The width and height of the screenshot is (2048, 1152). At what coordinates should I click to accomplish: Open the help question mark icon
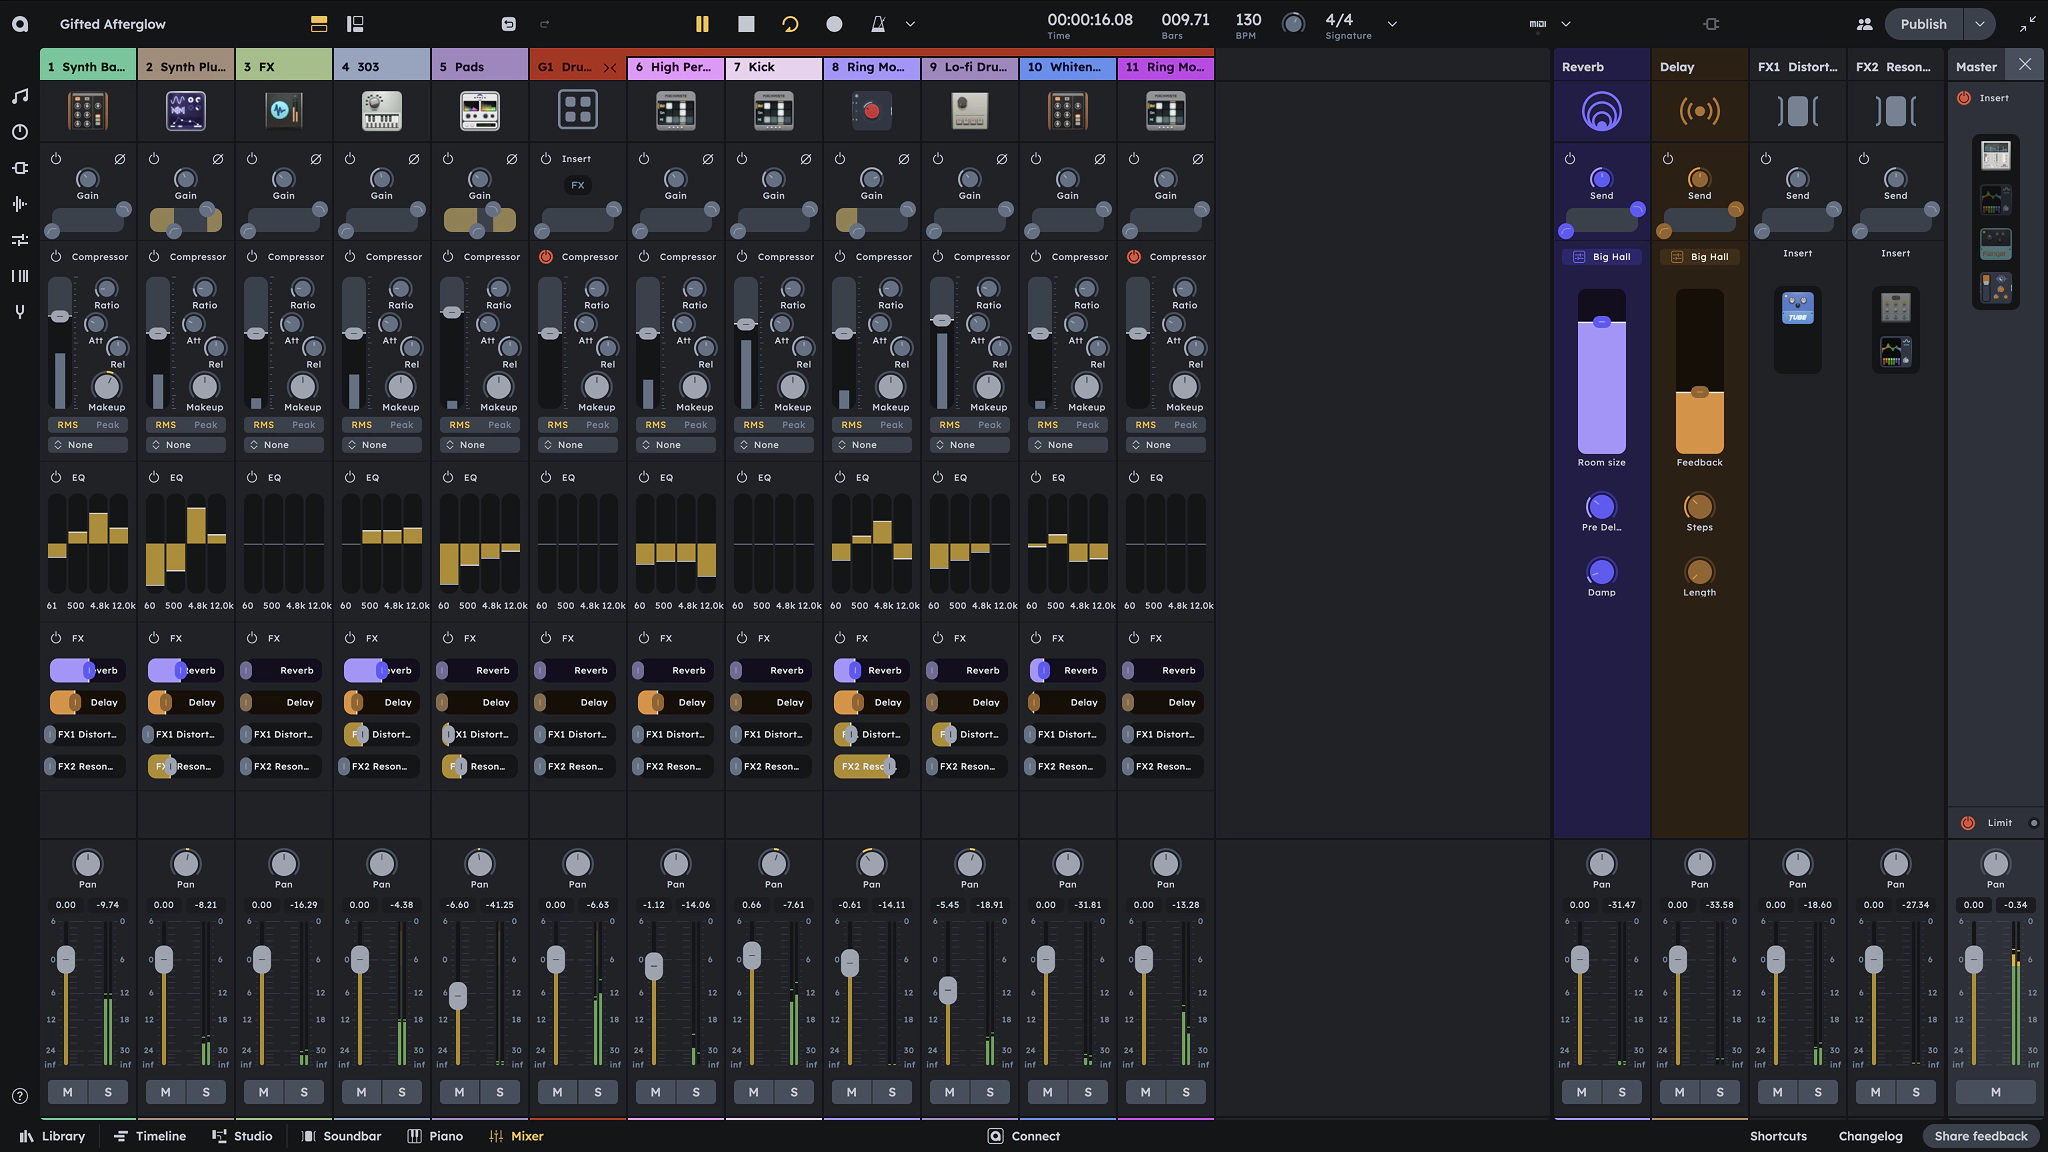tap(20, 1096)
